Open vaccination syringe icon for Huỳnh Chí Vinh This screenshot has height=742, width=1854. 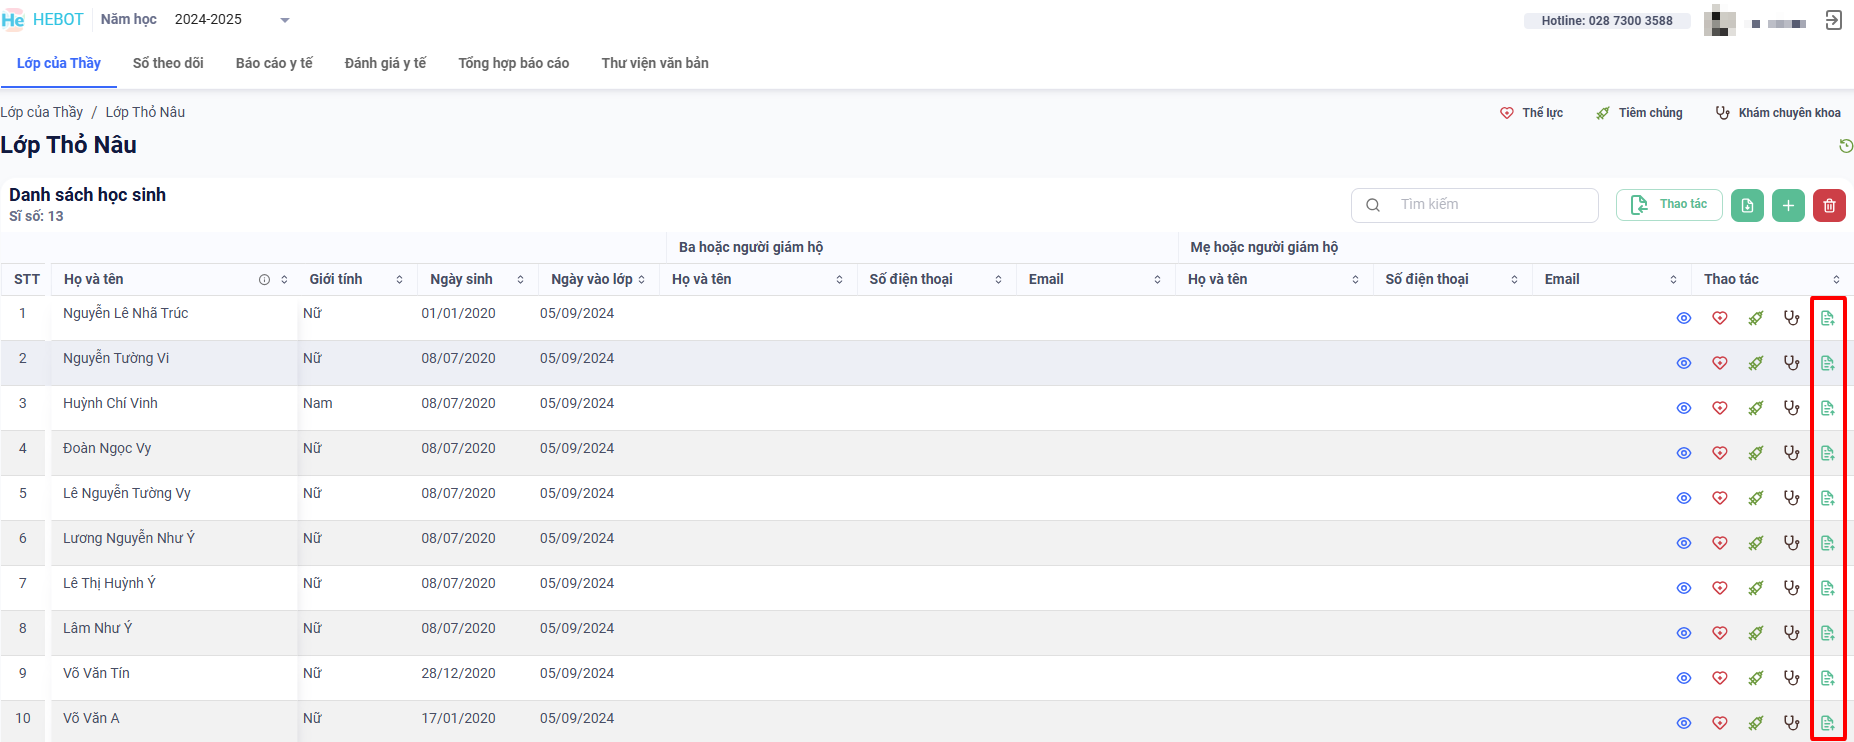point(1756,408)
